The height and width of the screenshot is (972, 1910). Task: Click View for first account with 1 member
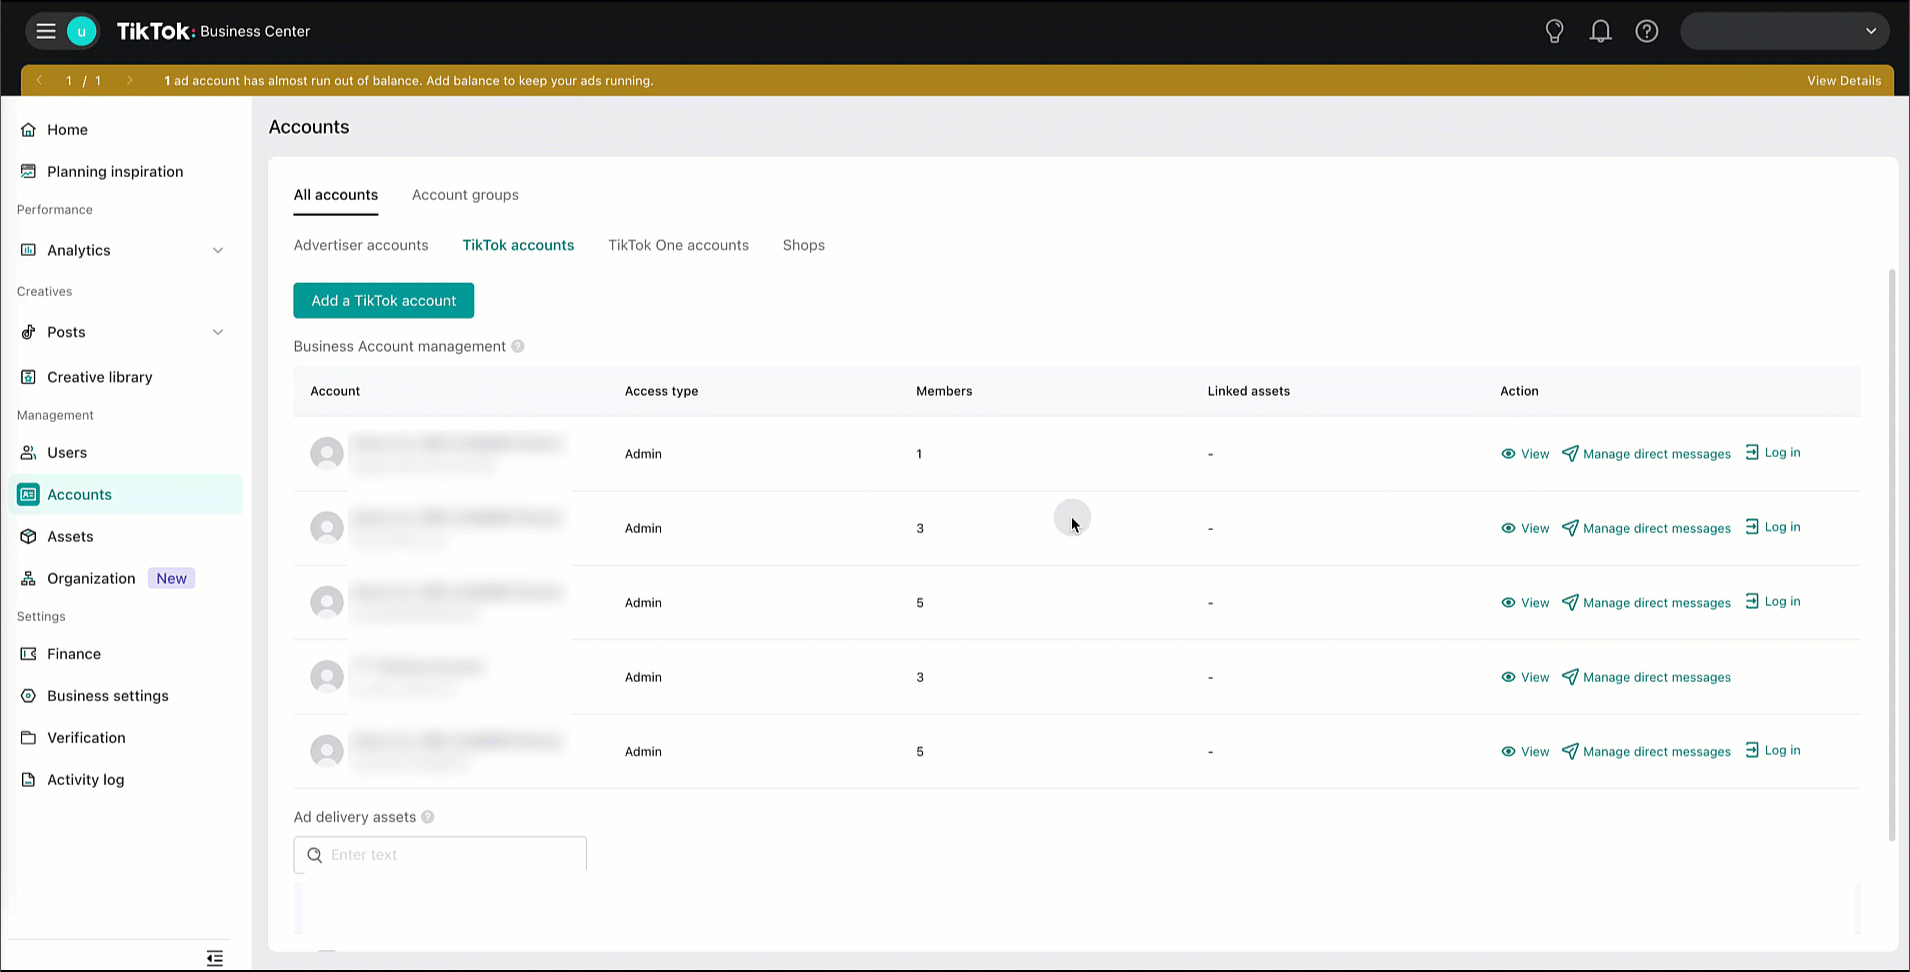coord(1525,454)
